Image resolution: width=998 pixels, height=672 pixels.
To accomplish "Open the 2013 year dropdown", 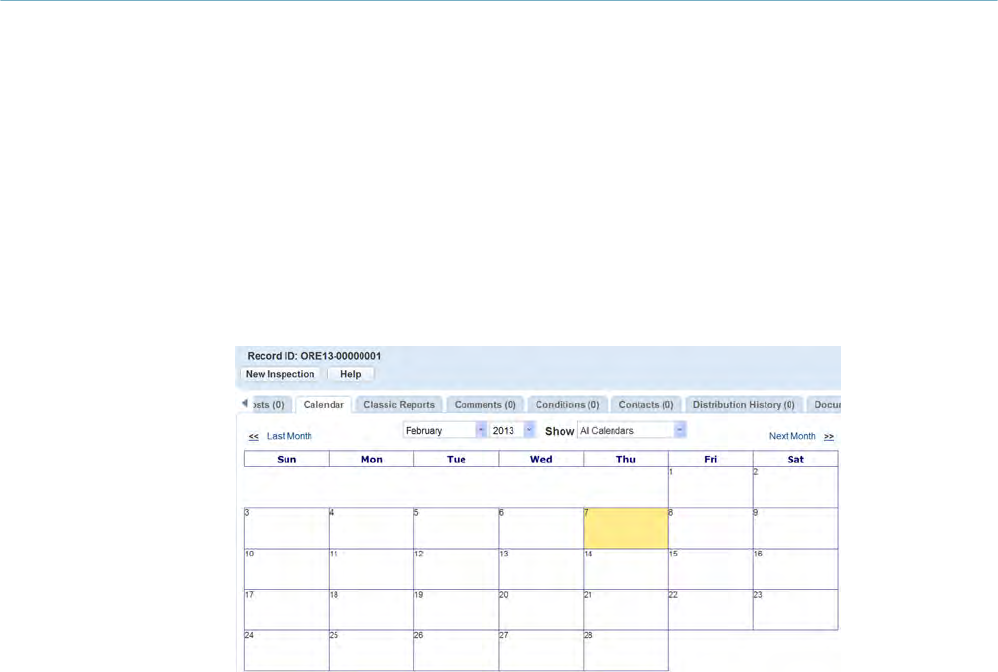I will tap(512, 430).
